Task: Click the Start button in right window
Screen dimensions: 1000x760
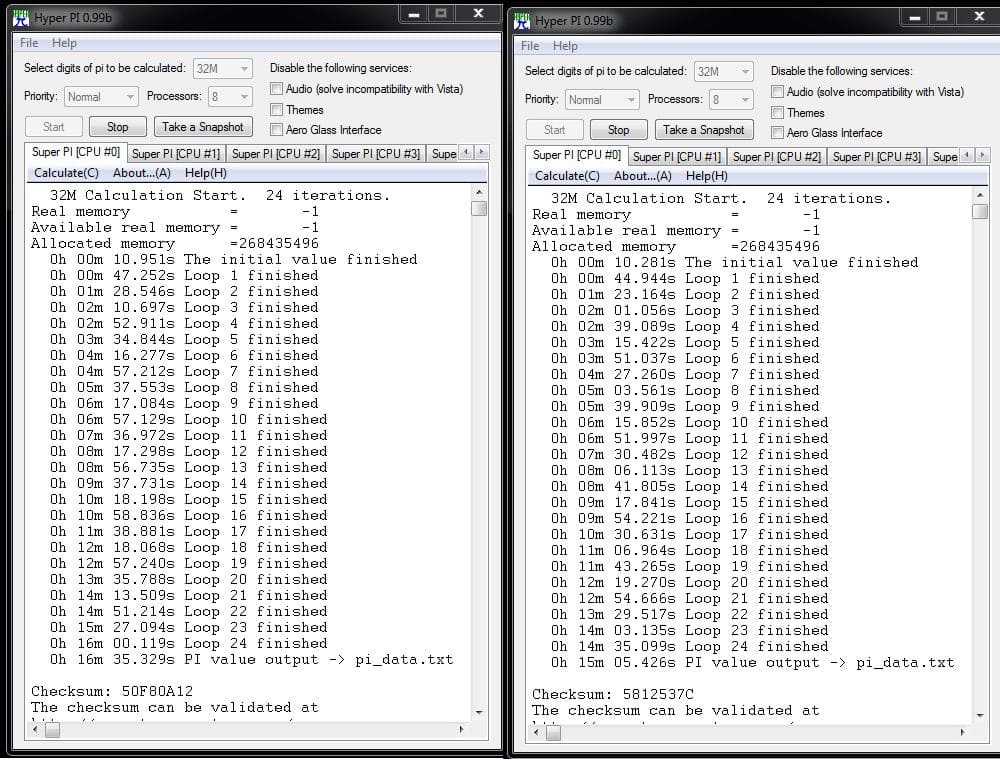Action: pos(554,130)
